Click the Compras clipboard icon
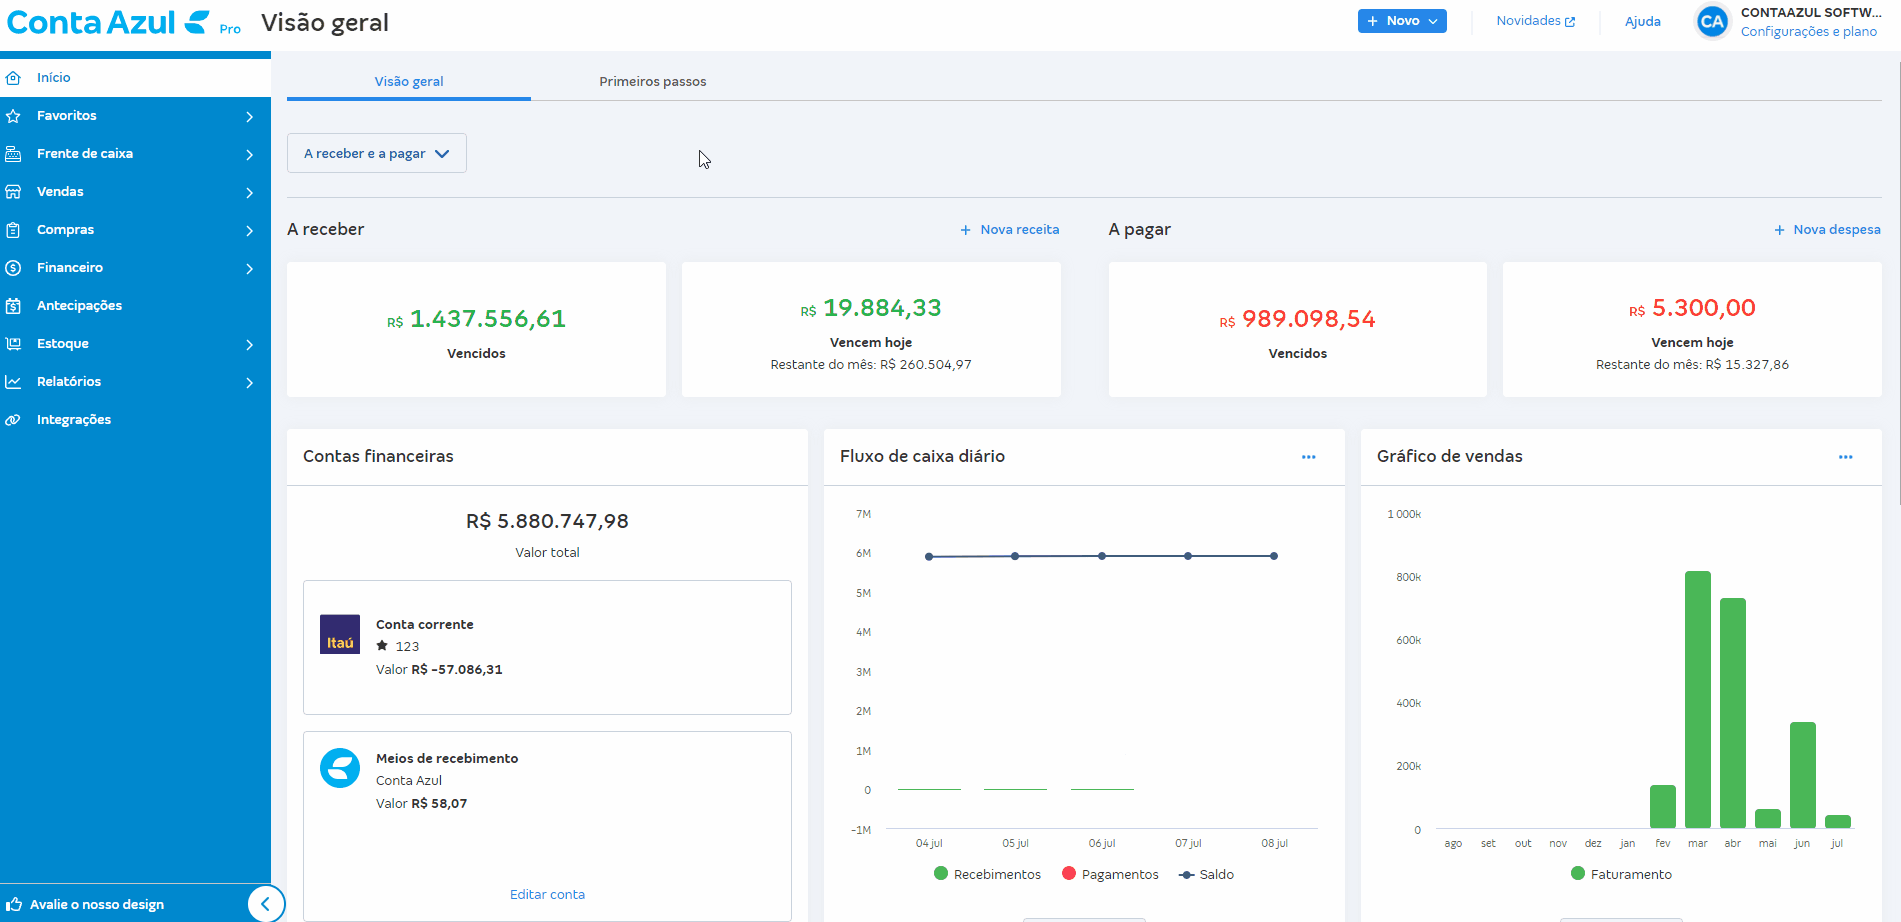Viewport: 1901px width, 922px height. coord(13,230)
